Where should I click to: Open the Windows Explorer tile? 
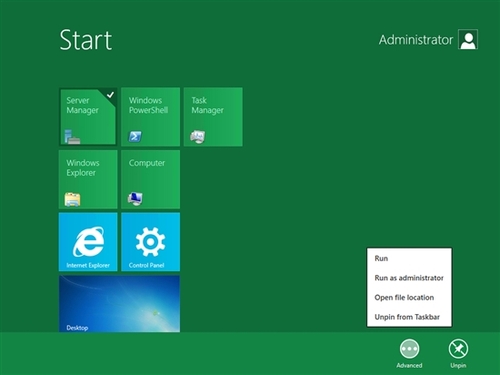[88, 179]
